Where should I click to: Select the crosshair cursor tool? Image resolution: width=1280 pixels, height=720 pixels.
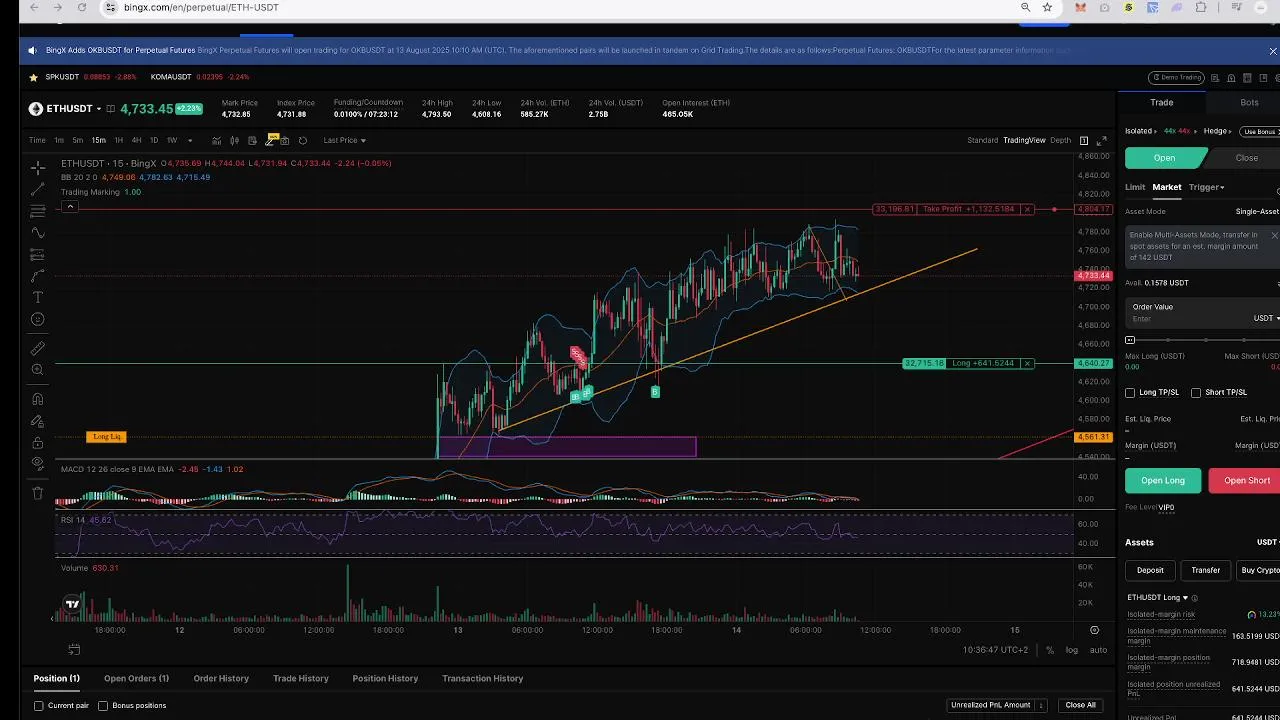click(38, 168)
